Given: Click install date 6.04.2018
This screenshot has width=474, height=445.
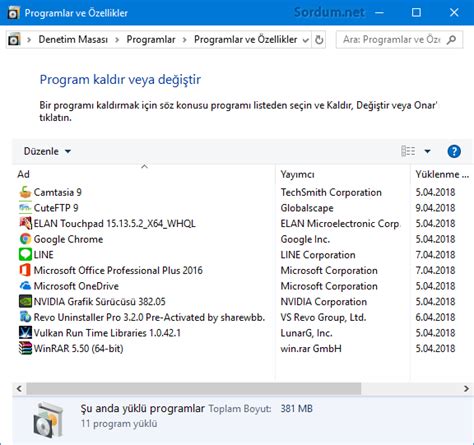Looking at the screenshot, I should [x=435, y=317].
